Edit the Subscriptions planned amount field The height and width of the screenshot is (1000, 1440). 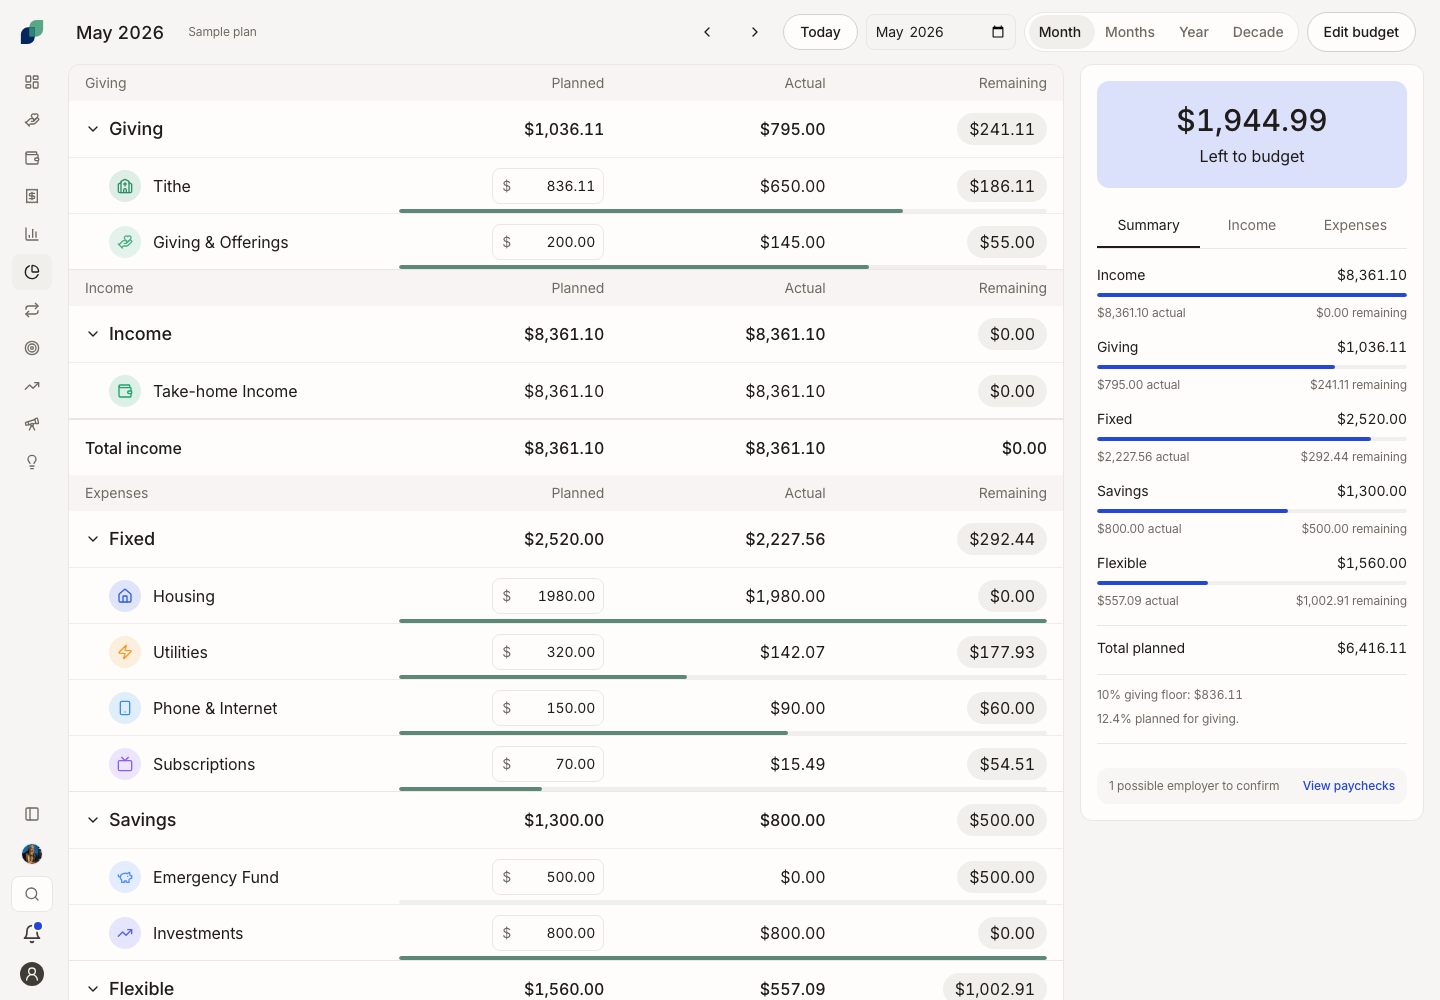point(548,764)
